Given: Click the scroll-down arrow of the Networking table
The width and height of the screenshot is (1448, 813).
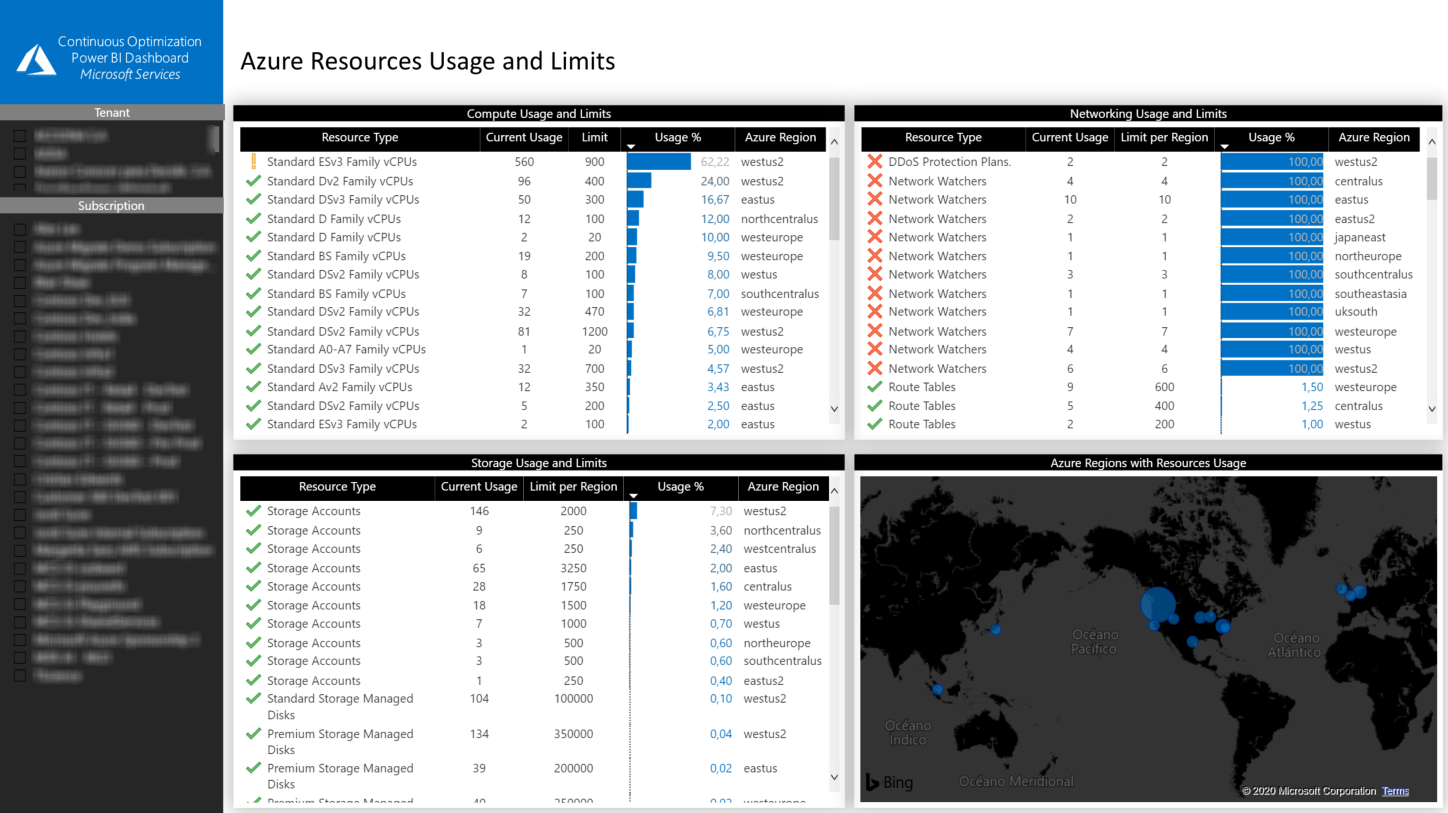Looking at the screenshot, I should (1431, 409).
